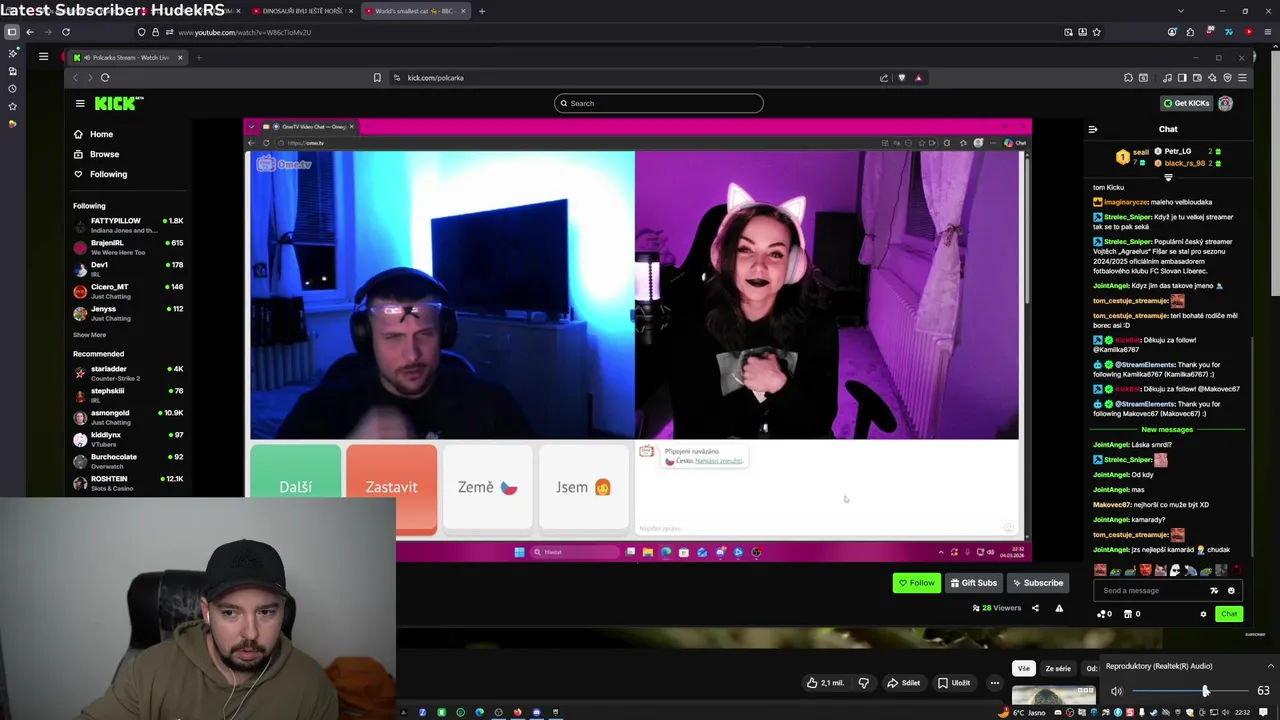Click the Další button in OmeTV

[x=295, y=487]
